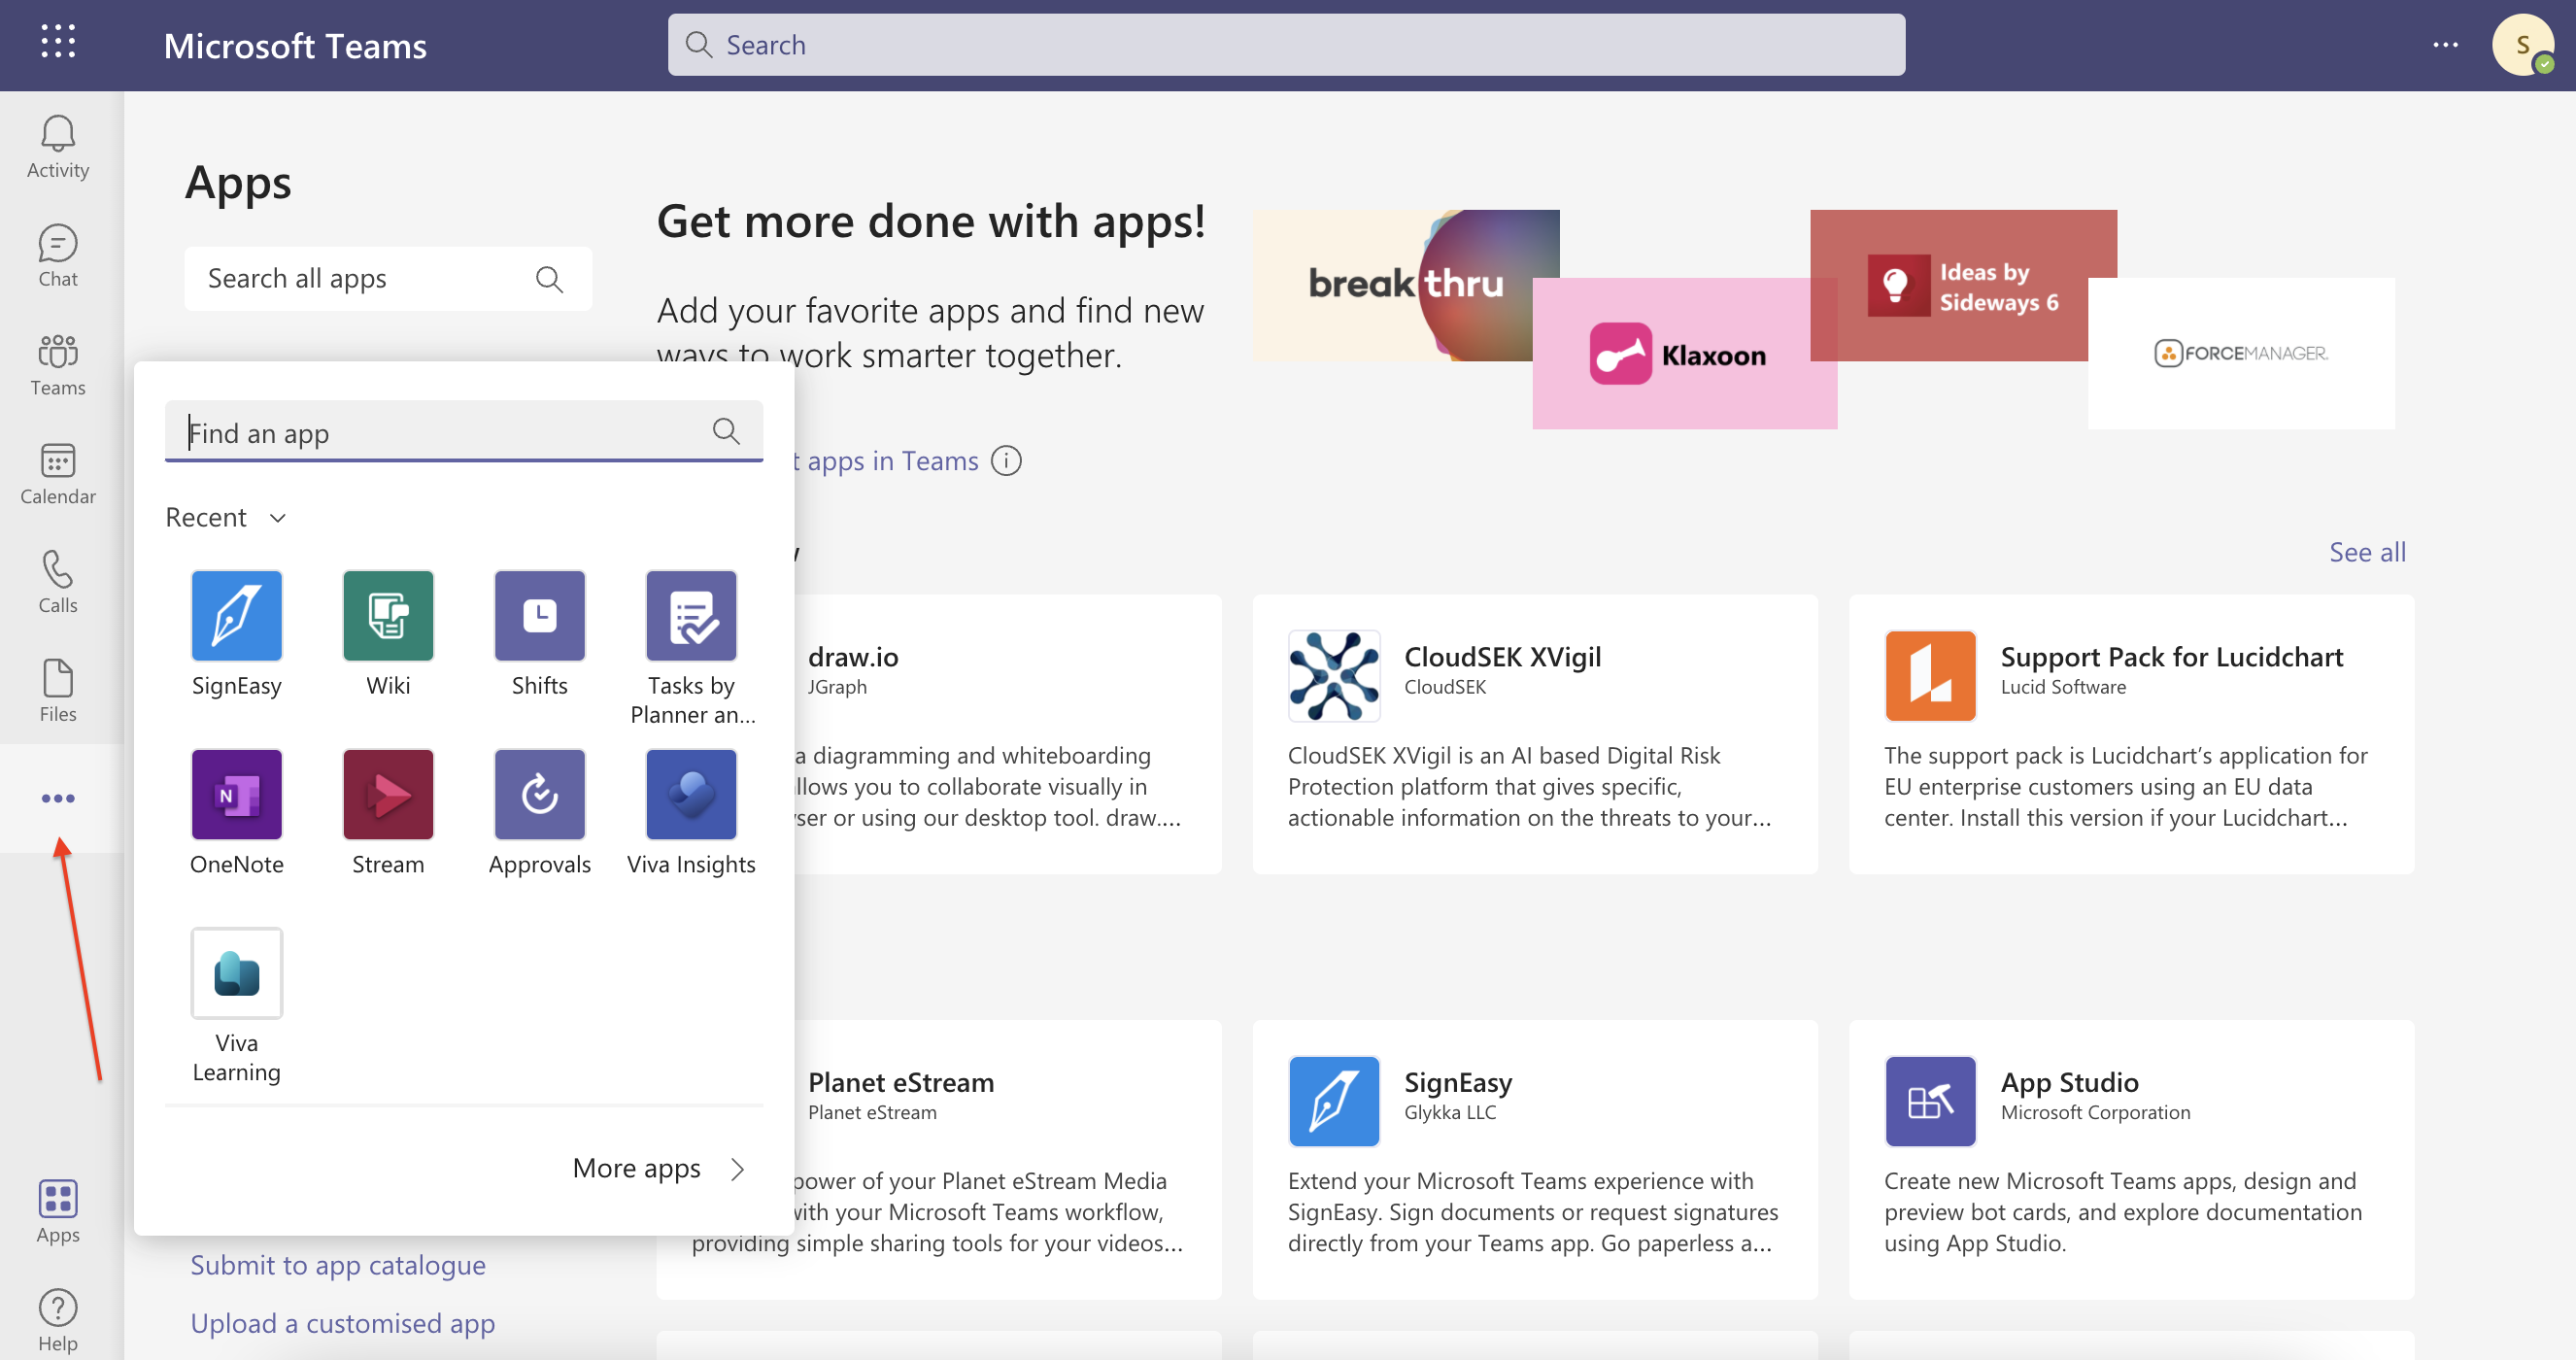This screenshot has height=1360, width=2576.
Task: Click Upload a customised app link
Action: point(343,1323)
